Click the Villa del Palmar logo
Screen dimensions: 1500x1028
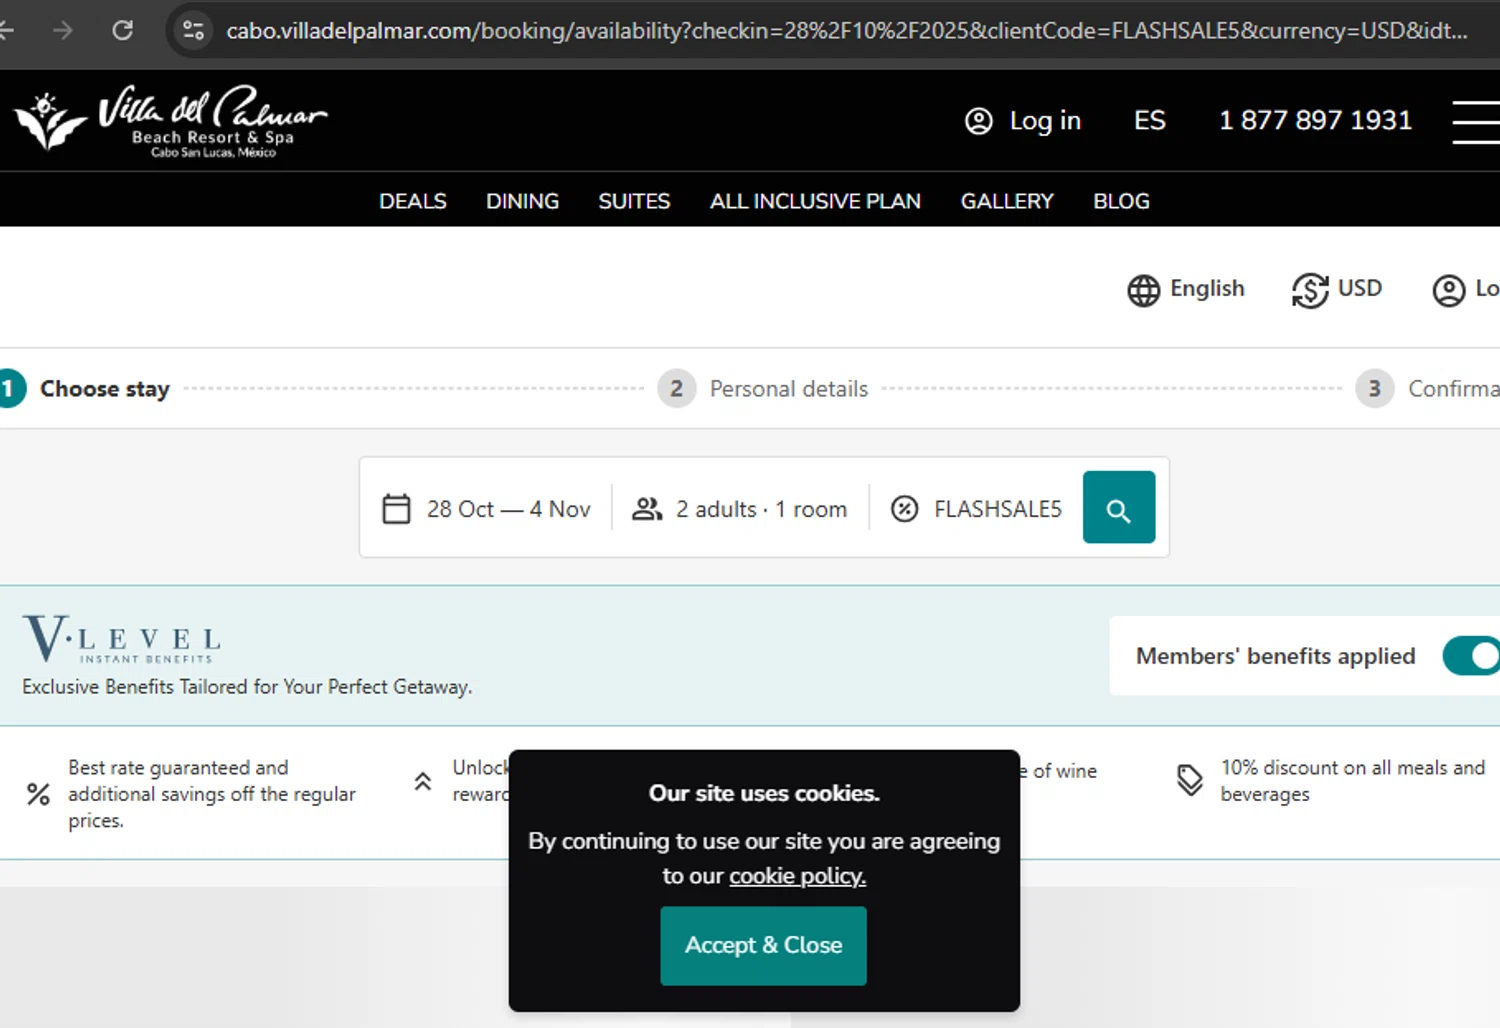(170, 121)
